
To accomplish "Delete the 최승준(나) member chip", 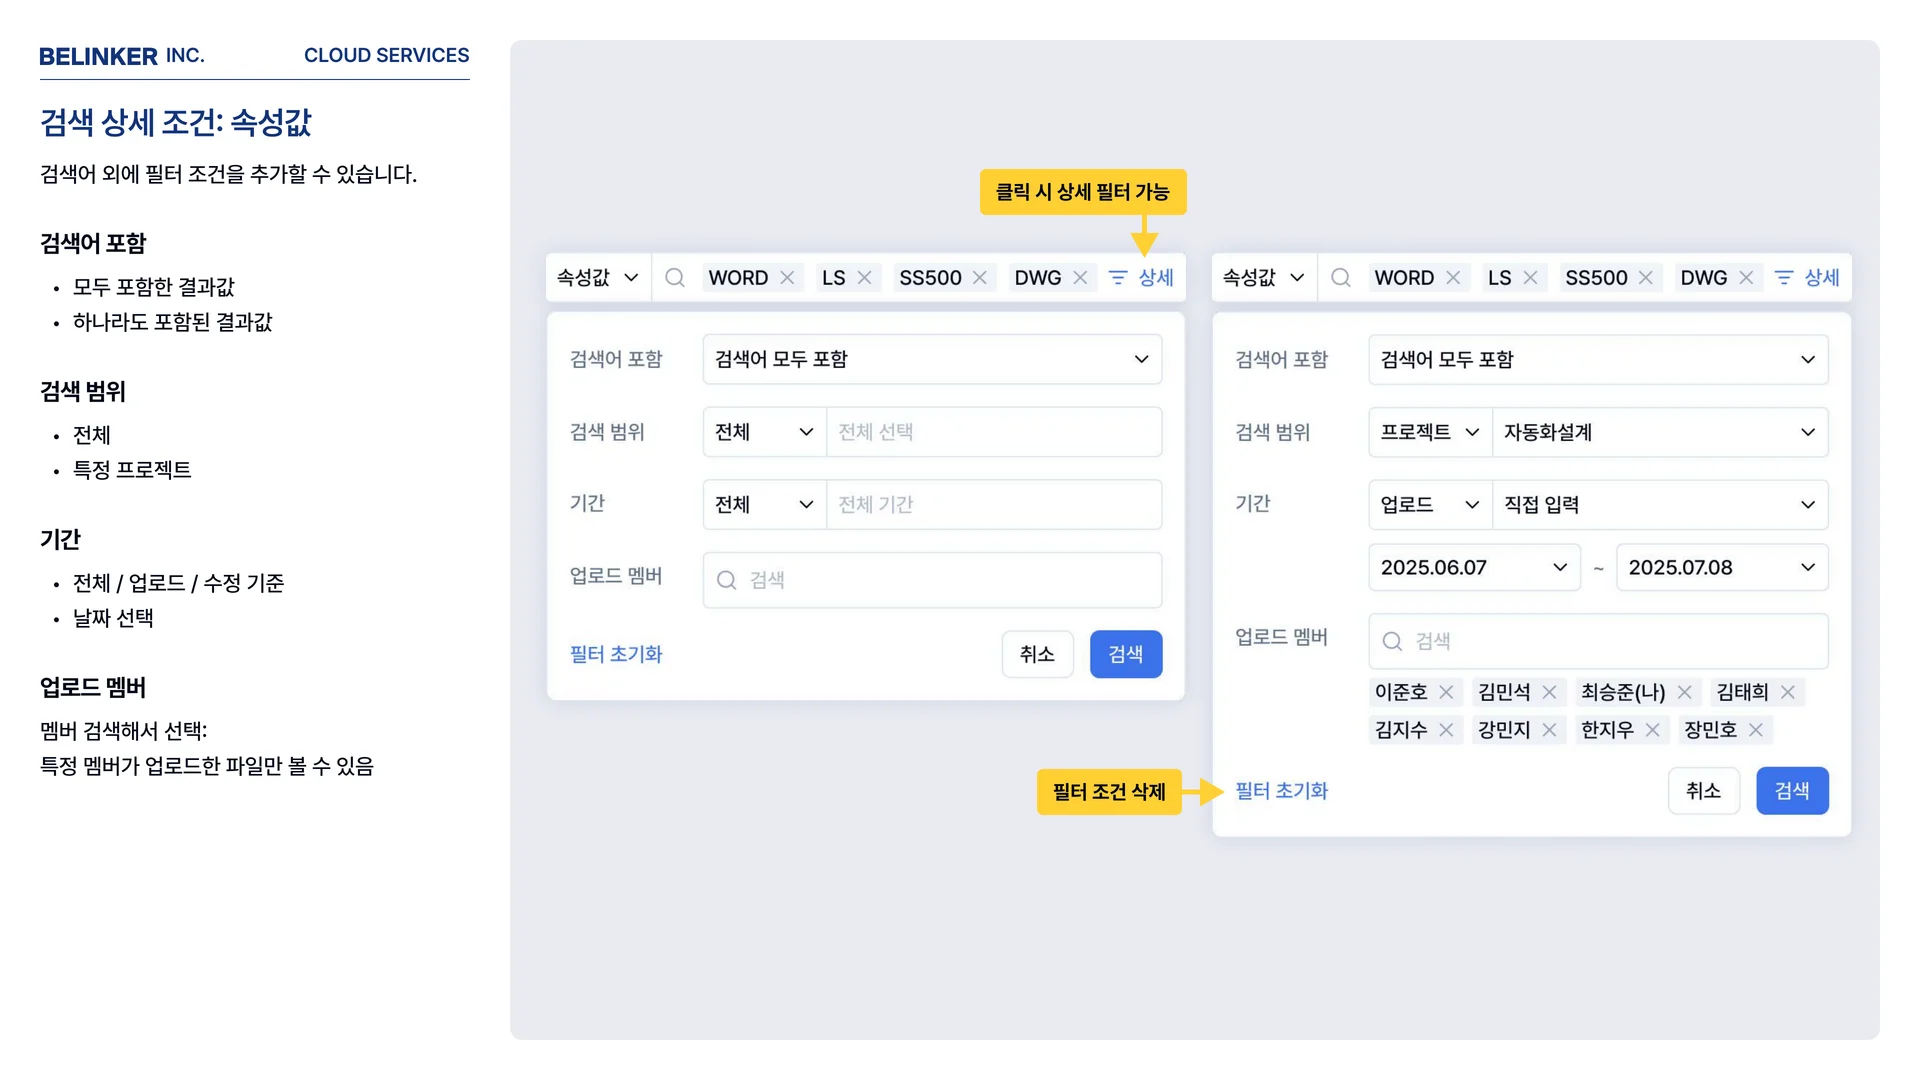I will coord(1685,692).
